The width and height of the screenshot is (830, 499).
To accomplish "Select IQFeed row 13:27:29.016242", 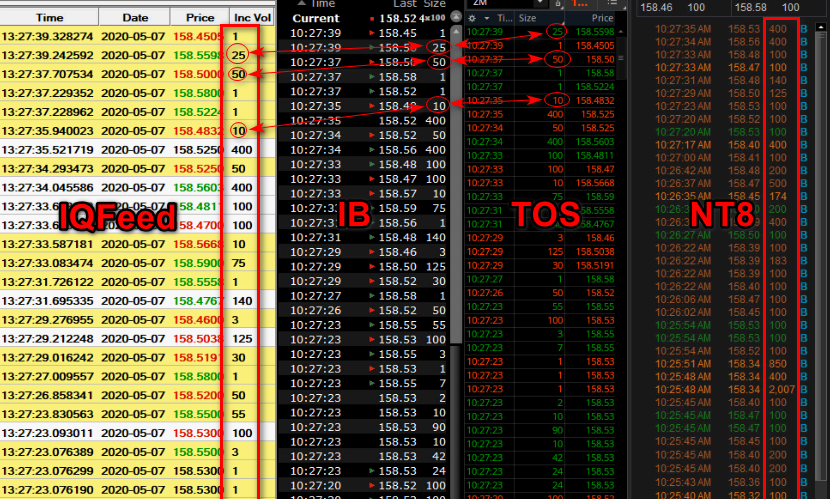I will click(x=138, y=358).
